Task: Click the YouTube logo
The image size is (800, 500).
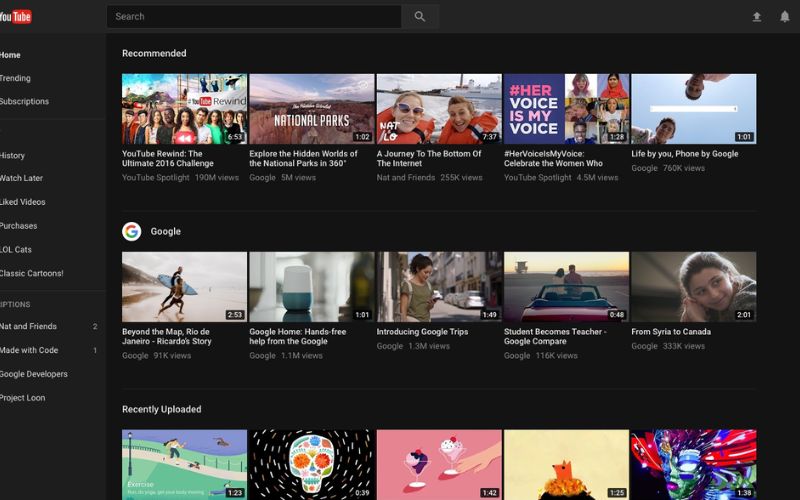Action: (x=16, y=17)
